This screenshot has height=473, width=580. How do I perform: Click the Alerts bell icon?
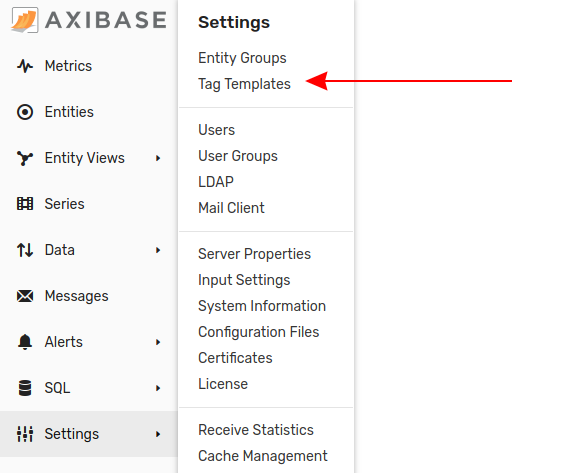click(25, 342)
